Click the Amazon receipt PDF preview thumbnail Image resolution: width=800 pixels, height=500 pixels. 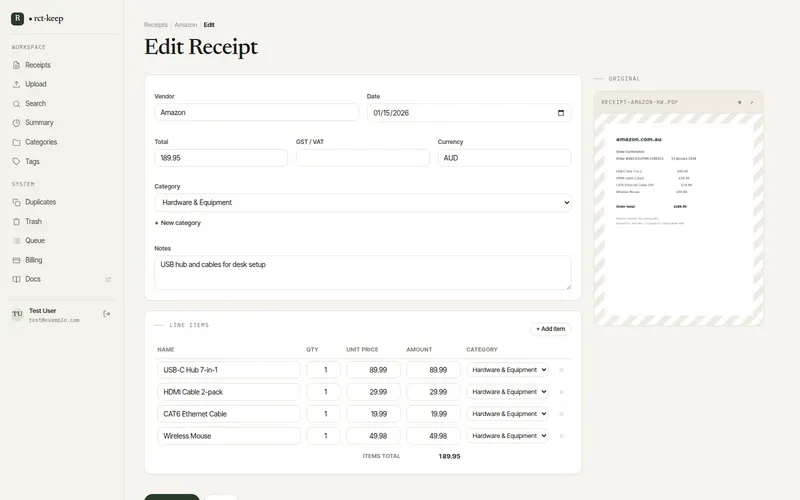coord(679,219)
